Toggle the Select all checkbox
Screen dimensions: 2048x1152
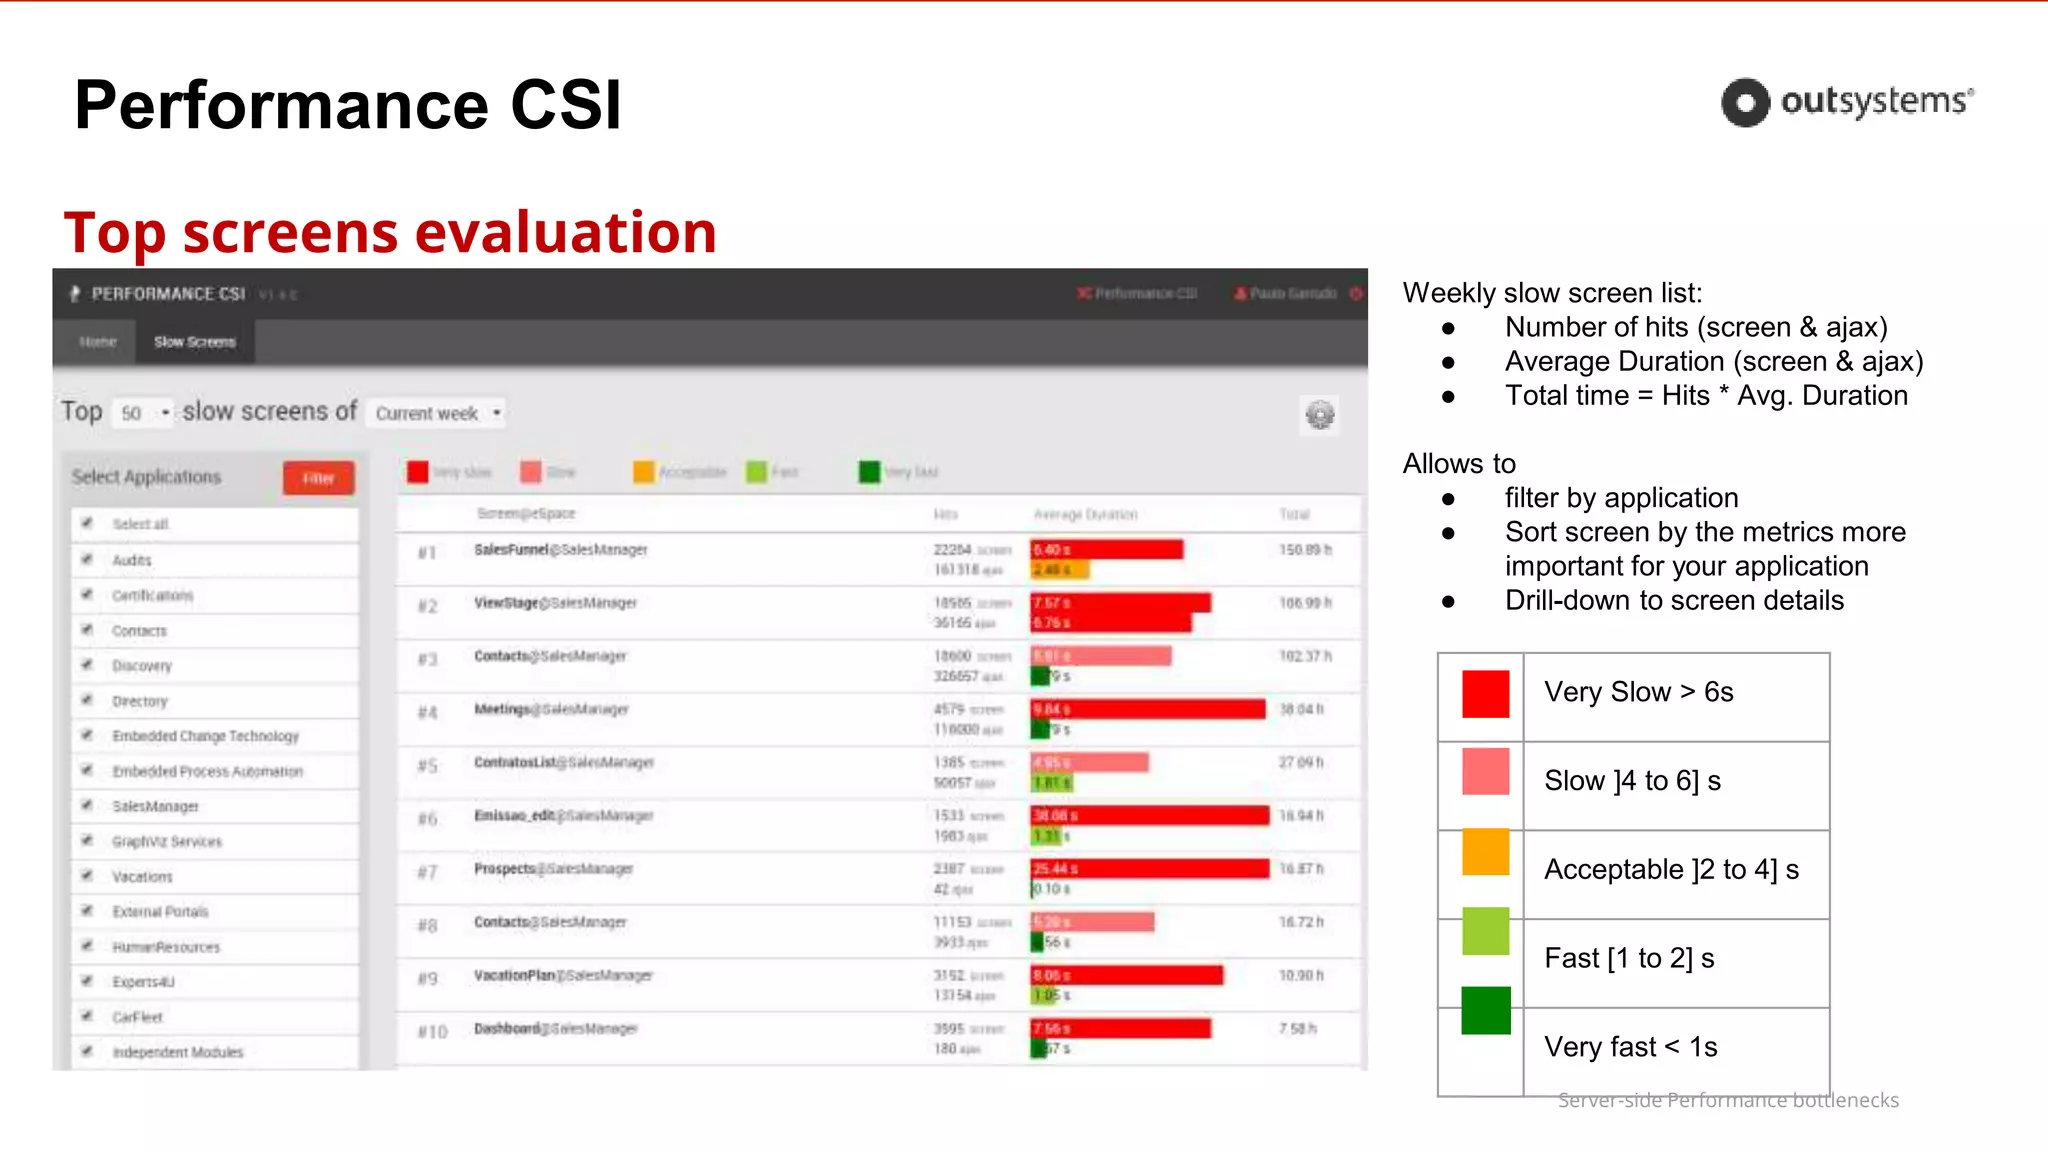[87, 523]
